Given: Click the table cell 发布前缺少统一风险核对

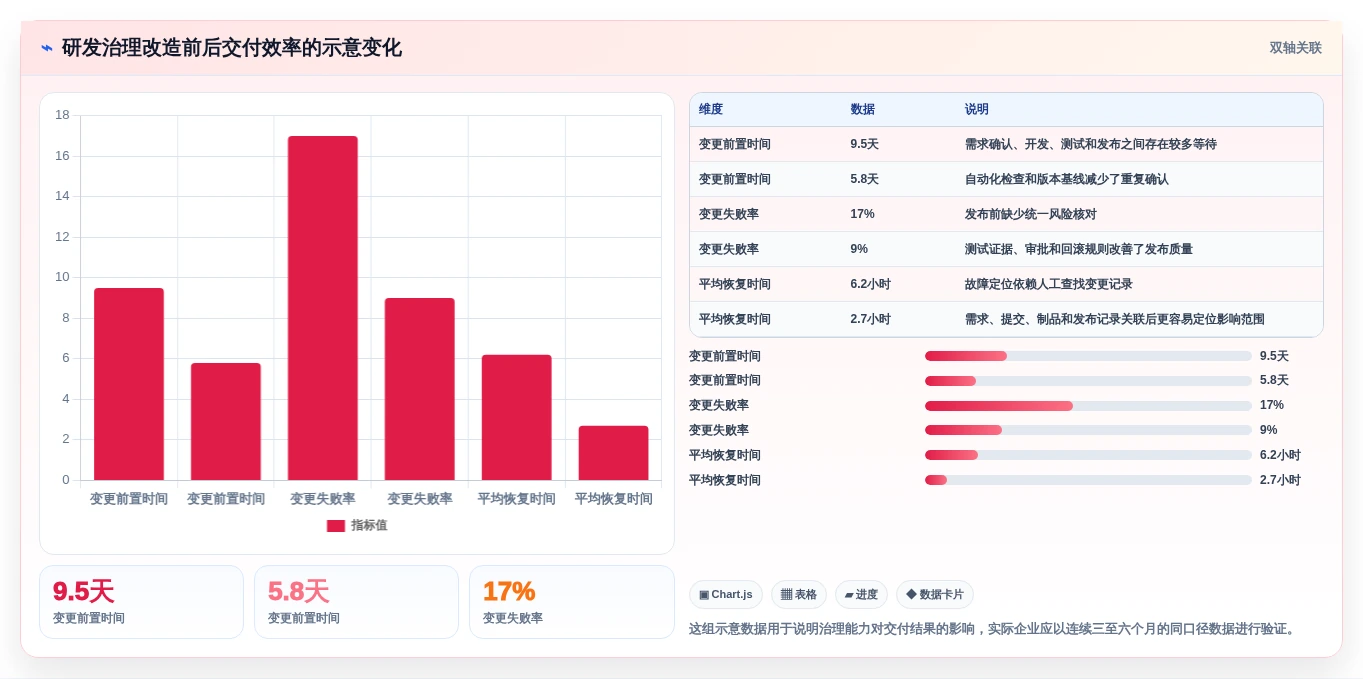Looking at the screenshot, I should (x=1031, y=215).
